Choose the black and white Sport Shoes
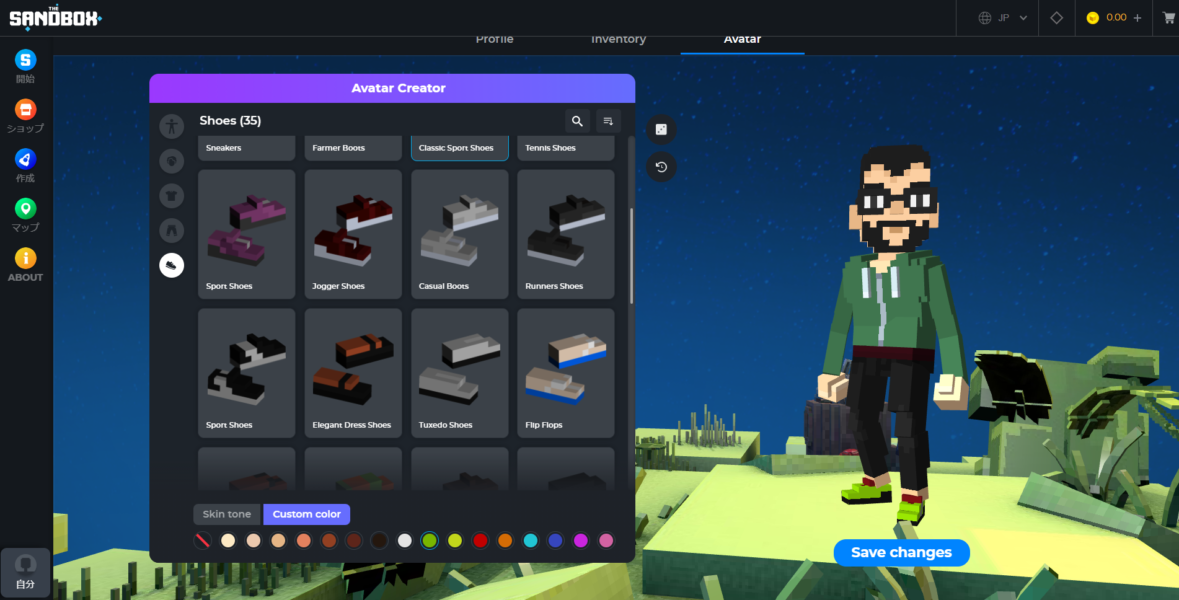1179x600 pixels. tap(247, 373)
